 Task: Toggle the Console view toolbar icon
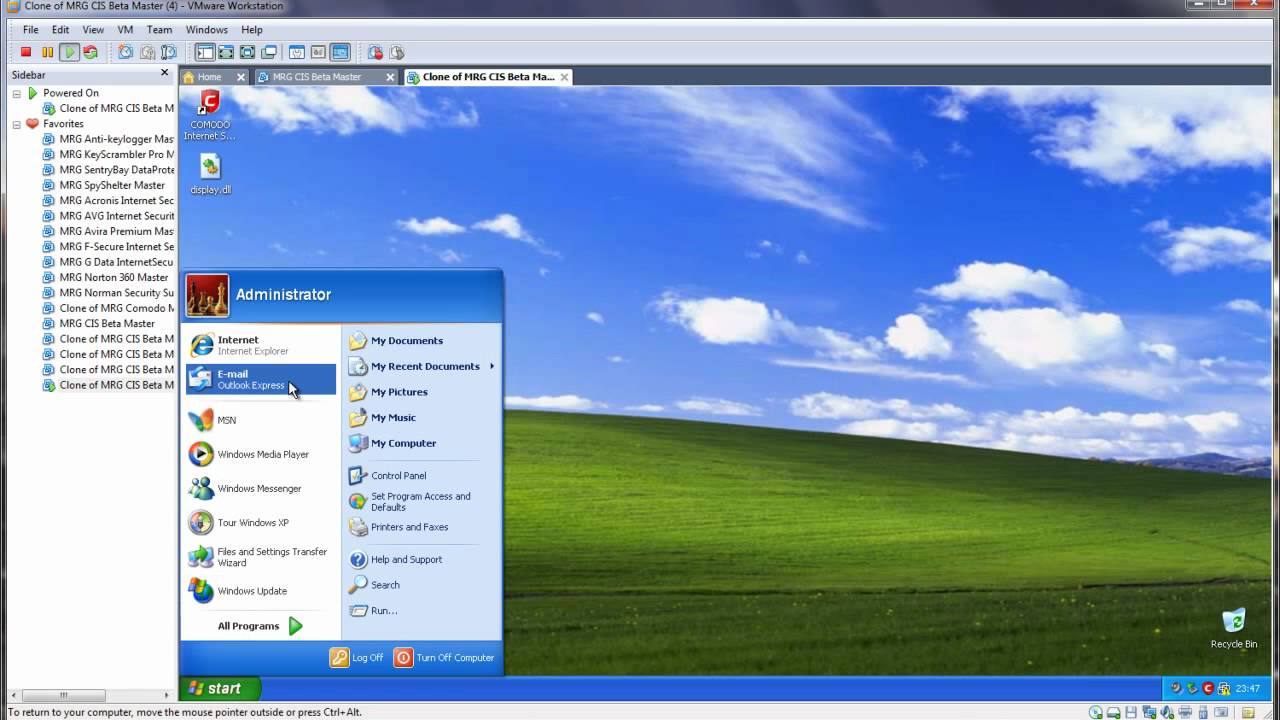pyautogui.click(x=340, y=52)
